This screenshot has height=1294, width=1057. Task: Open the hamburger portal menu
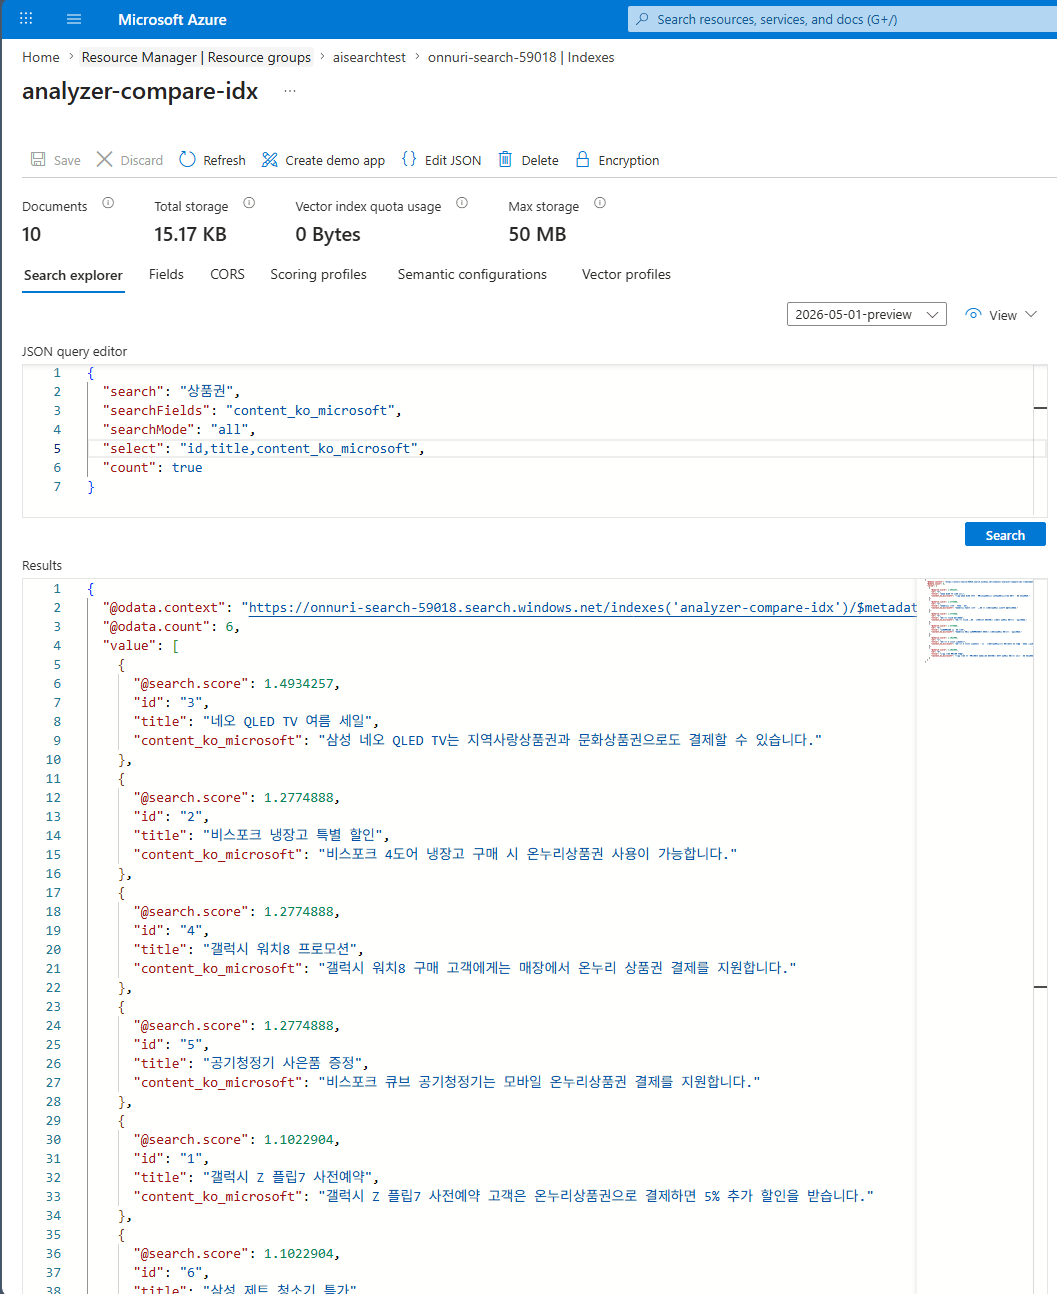74,19
